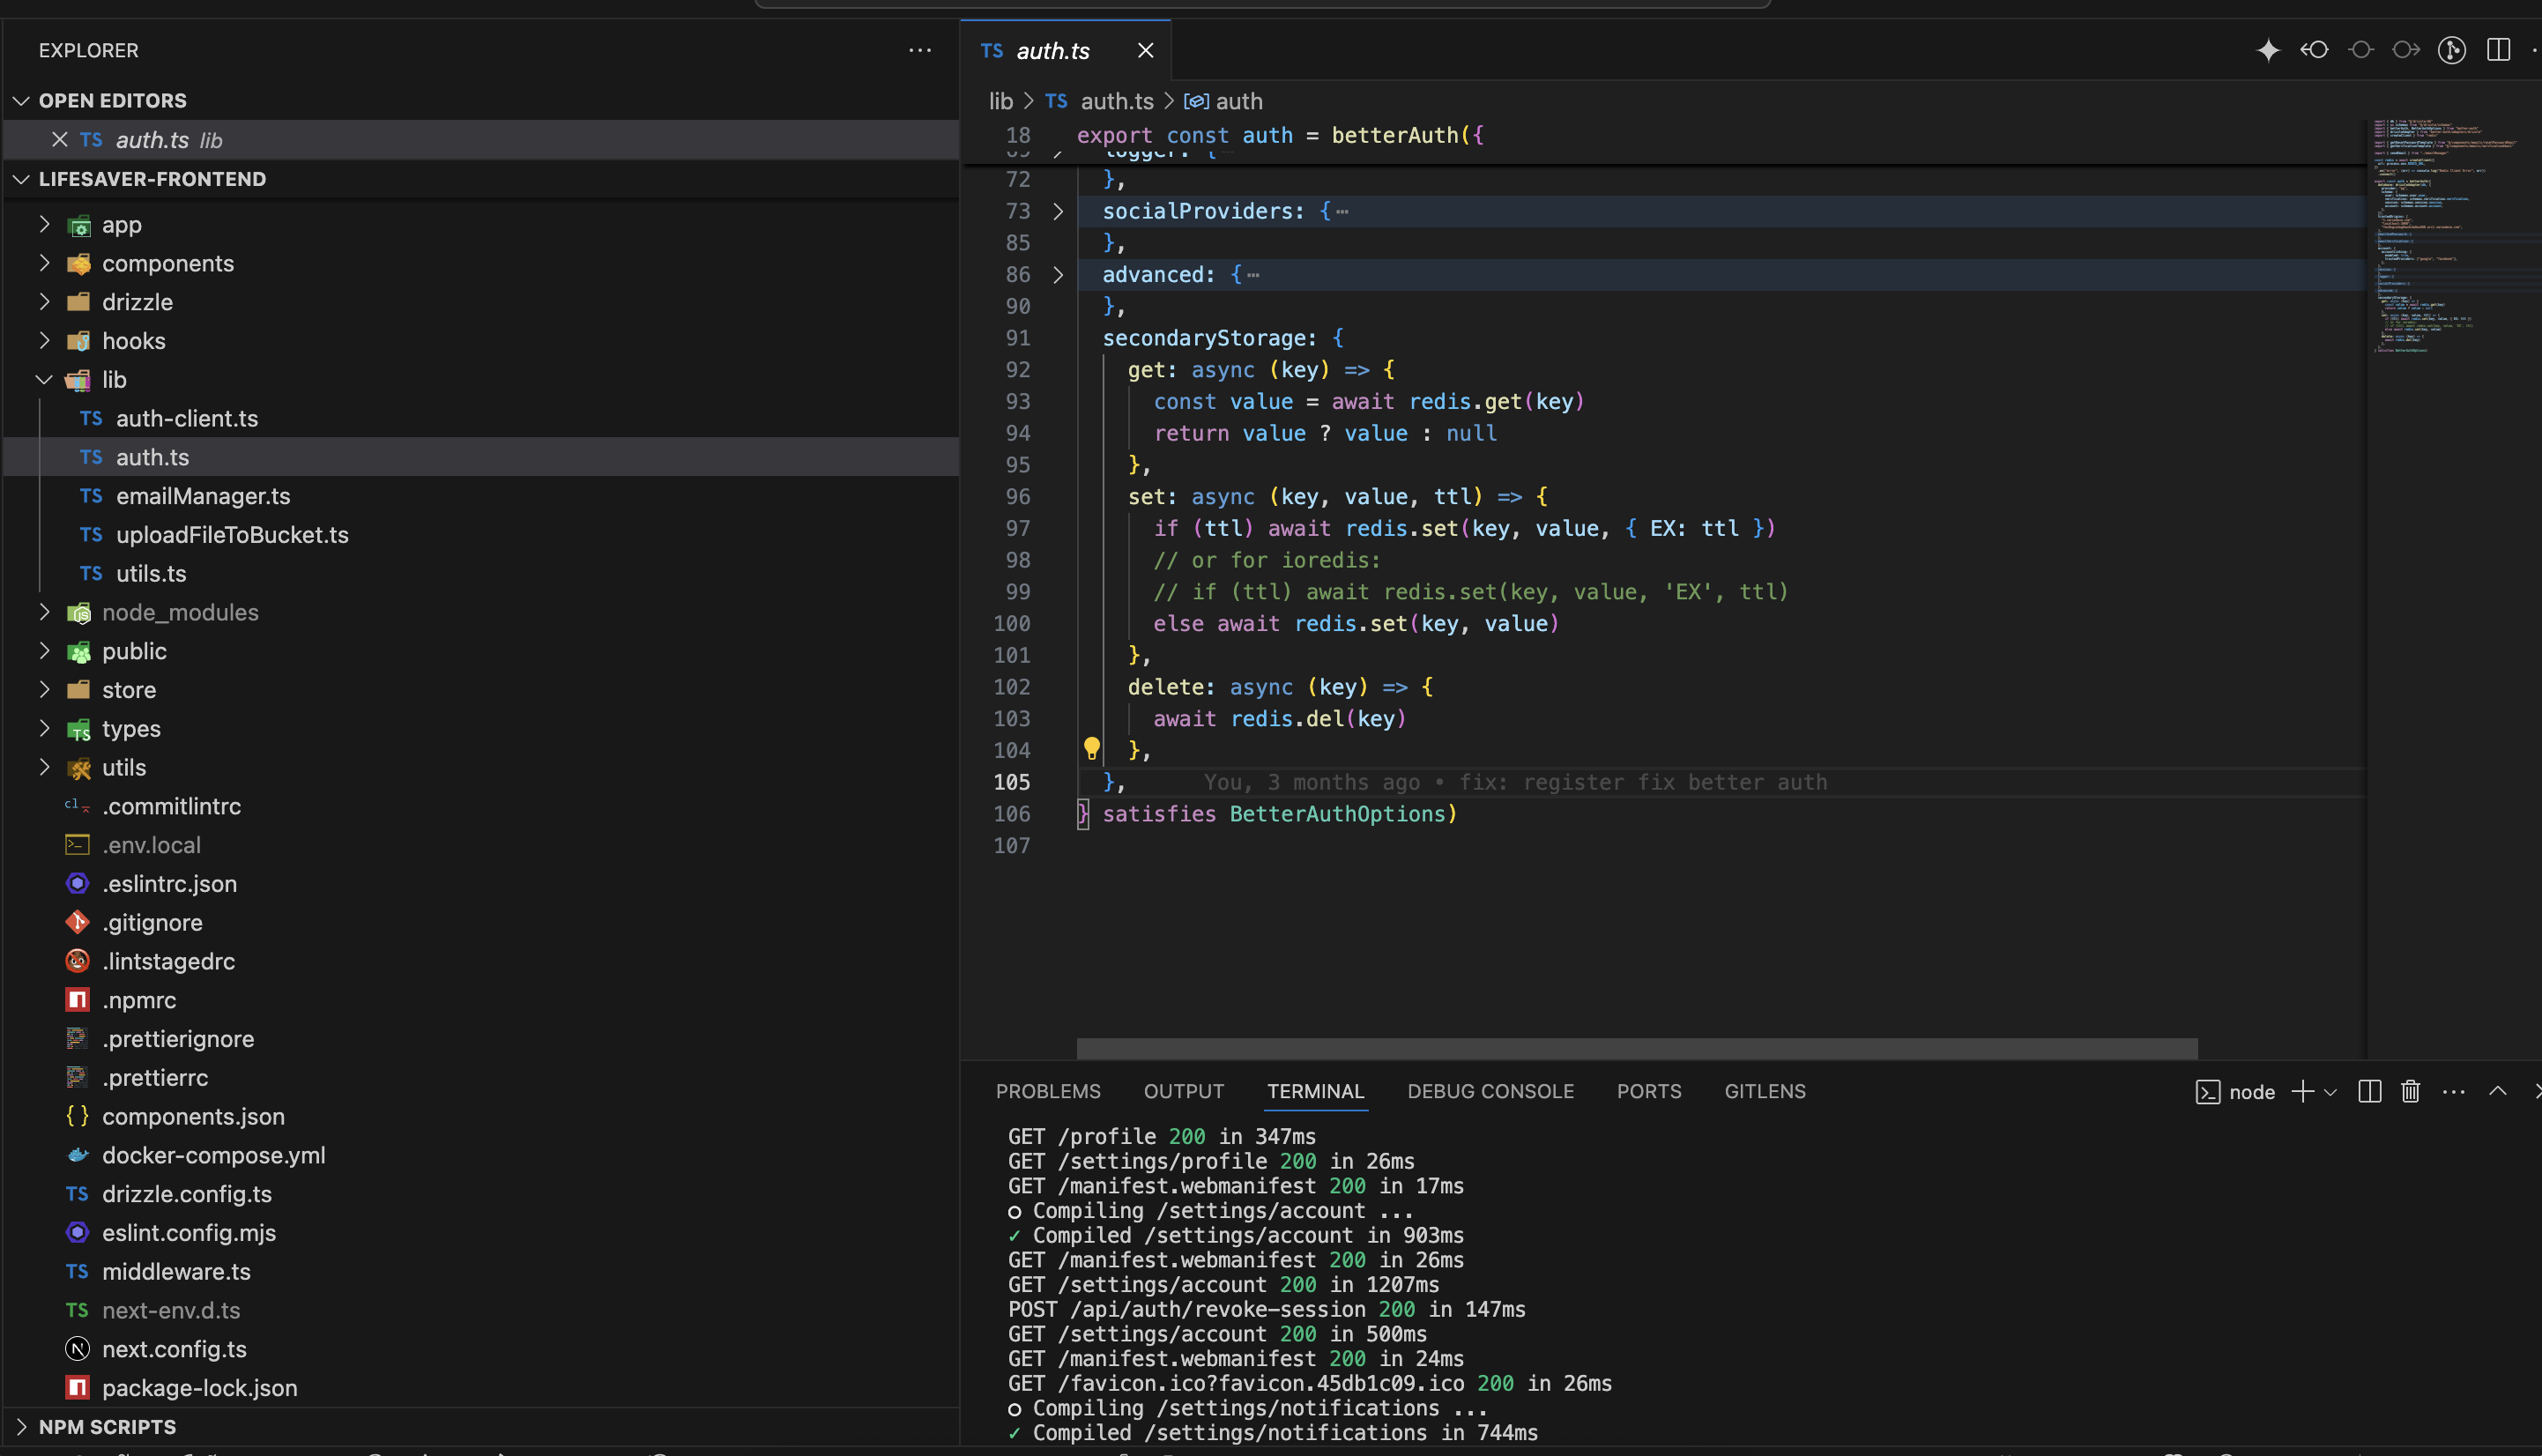Kill the terminal with trash icon
The image size is (2542, 1456).
(2410, 1091)
